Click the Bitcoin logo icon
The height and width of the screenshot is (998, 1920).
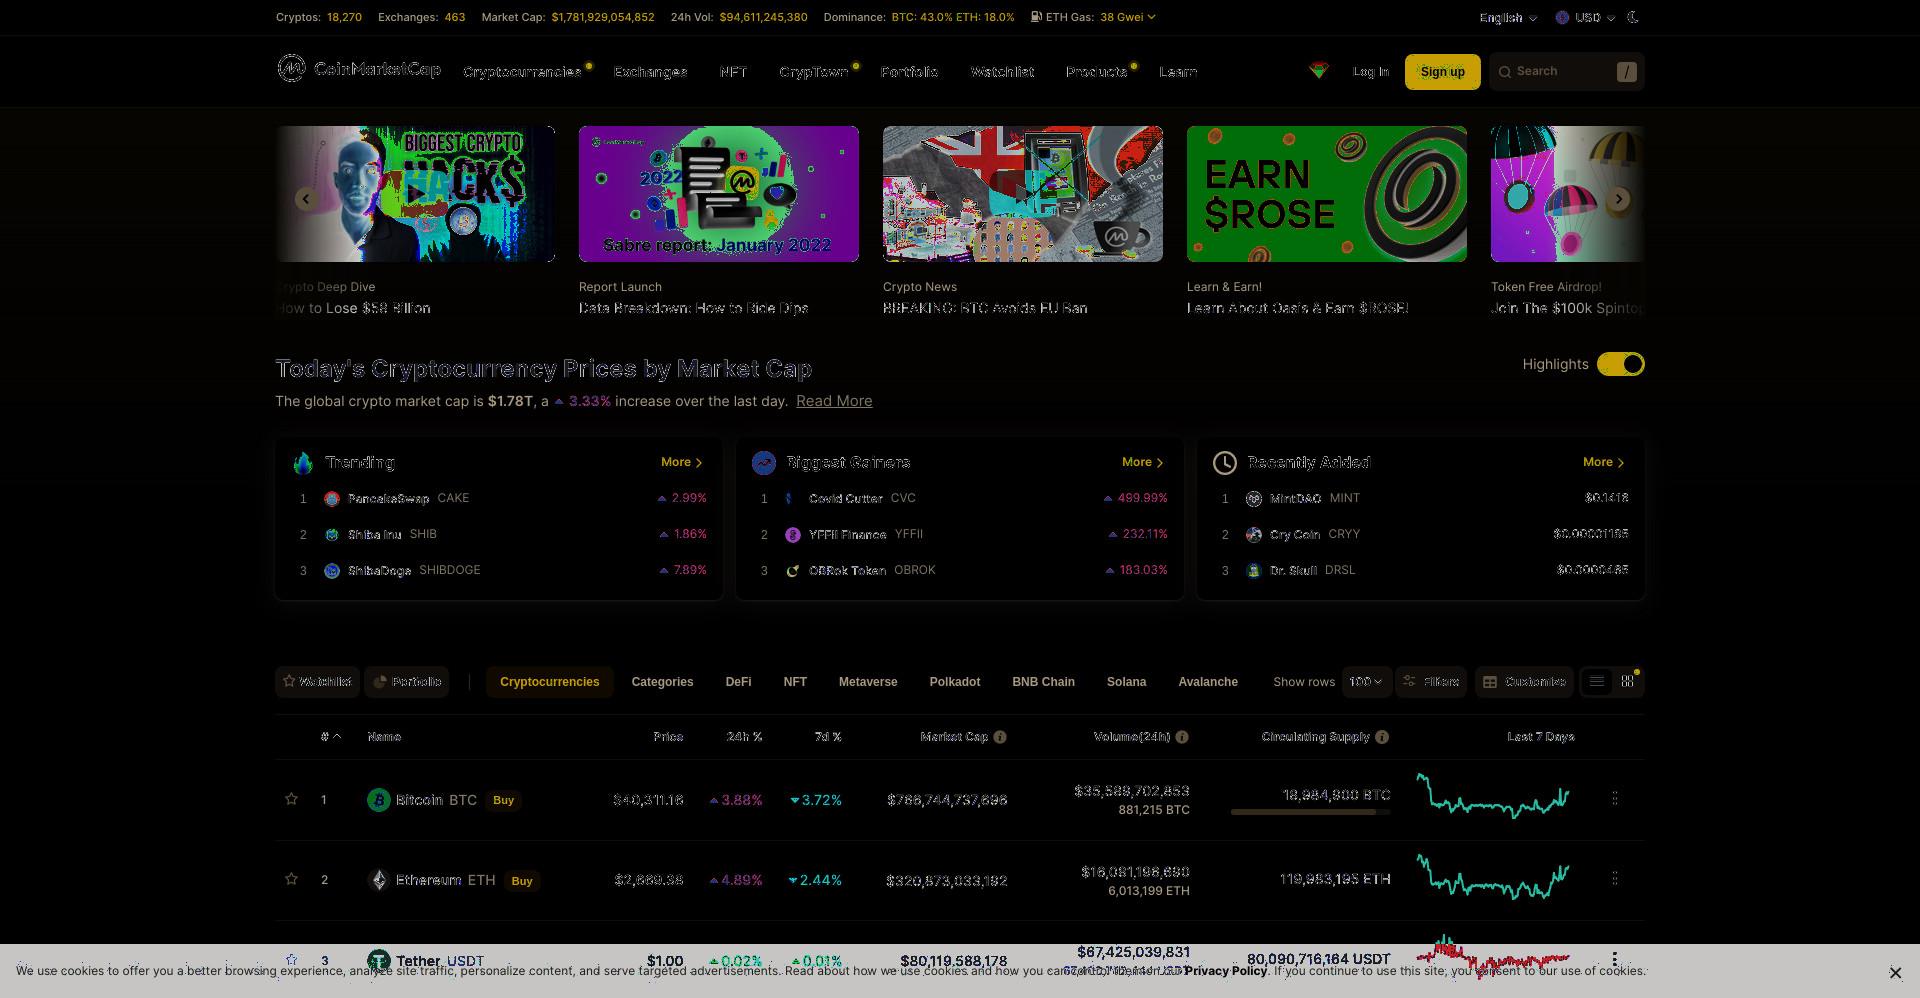click(379, 800)
